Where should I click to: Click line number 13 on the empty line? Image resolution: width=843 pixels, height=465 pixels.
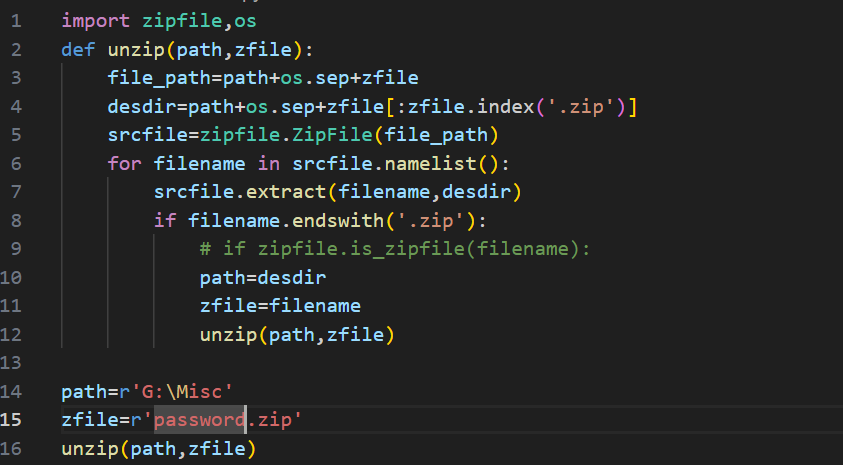point(13,363)
